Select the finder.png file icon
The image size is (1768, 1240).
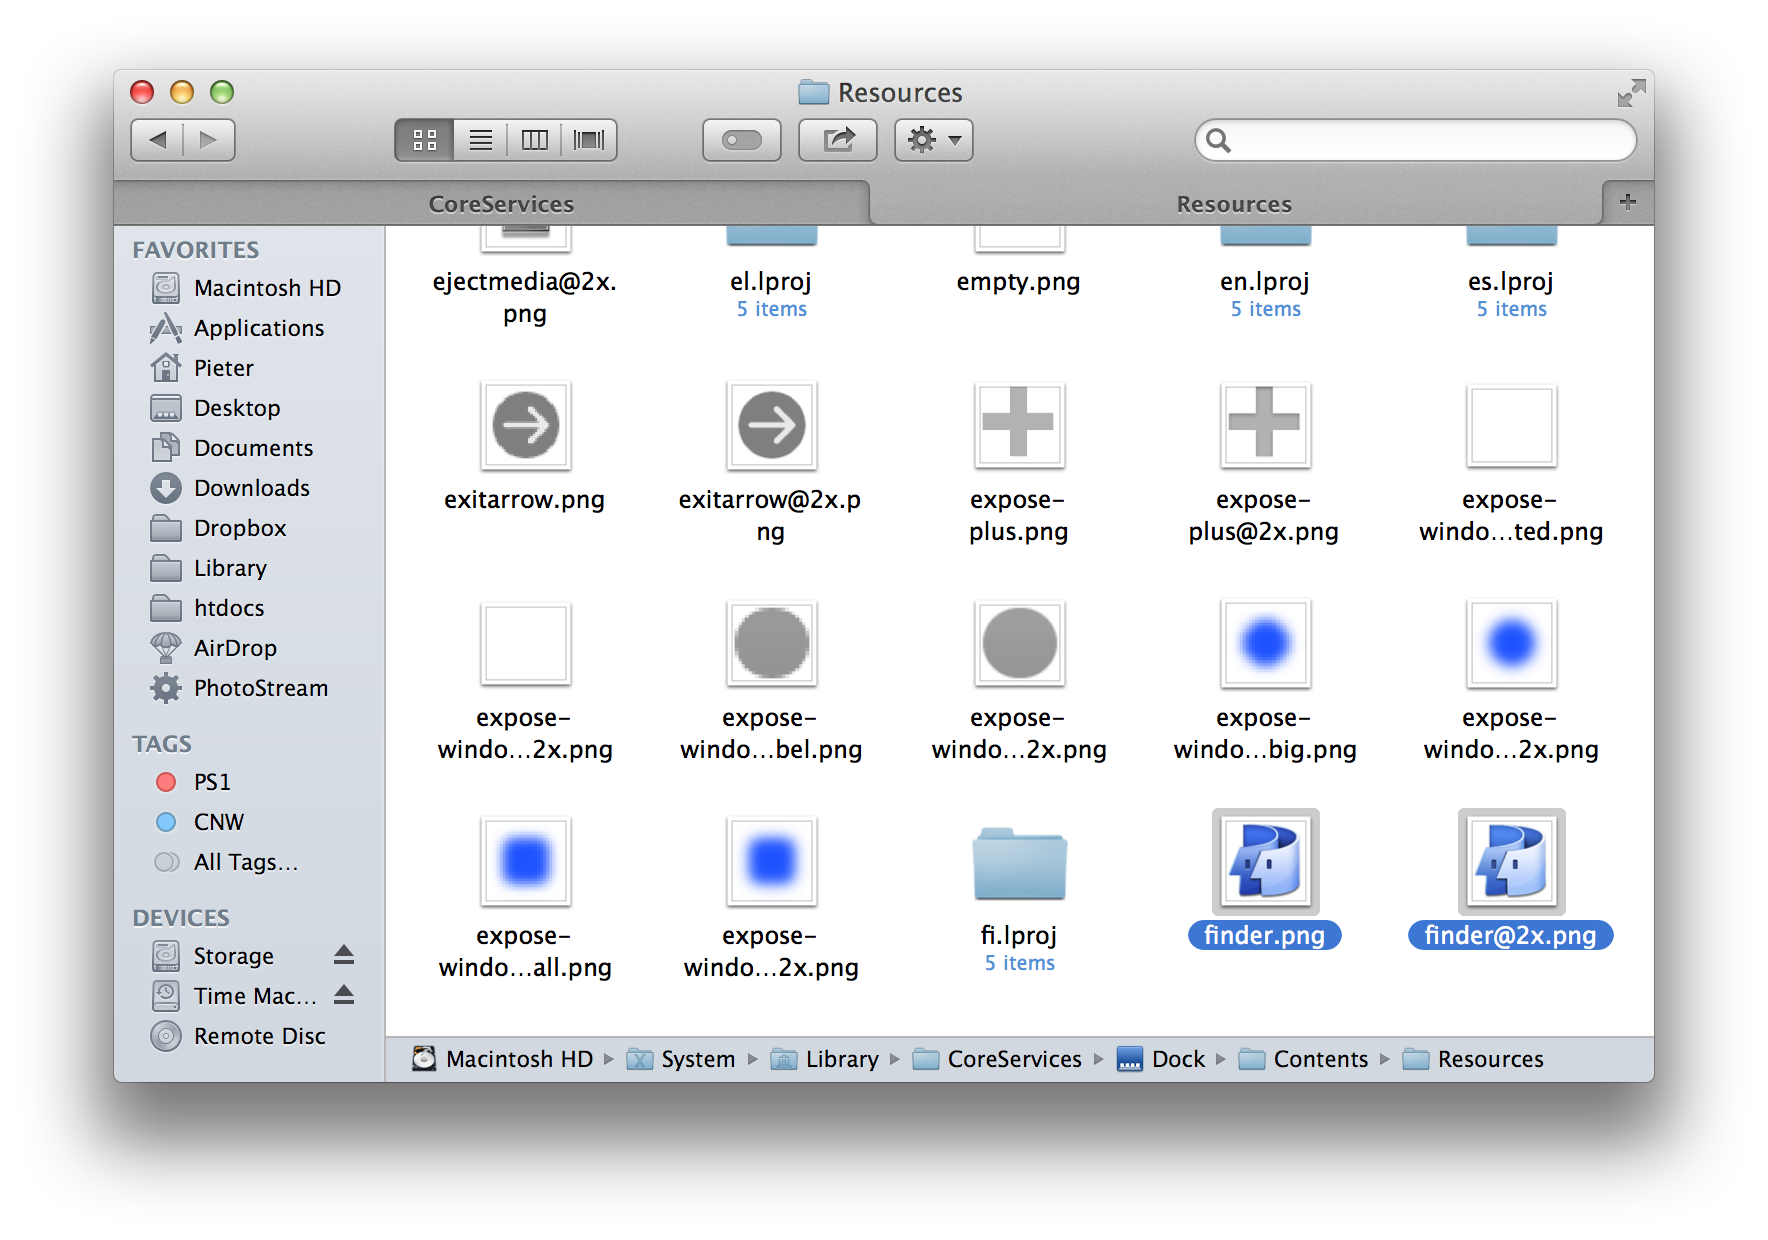(x=1265, y=861)
